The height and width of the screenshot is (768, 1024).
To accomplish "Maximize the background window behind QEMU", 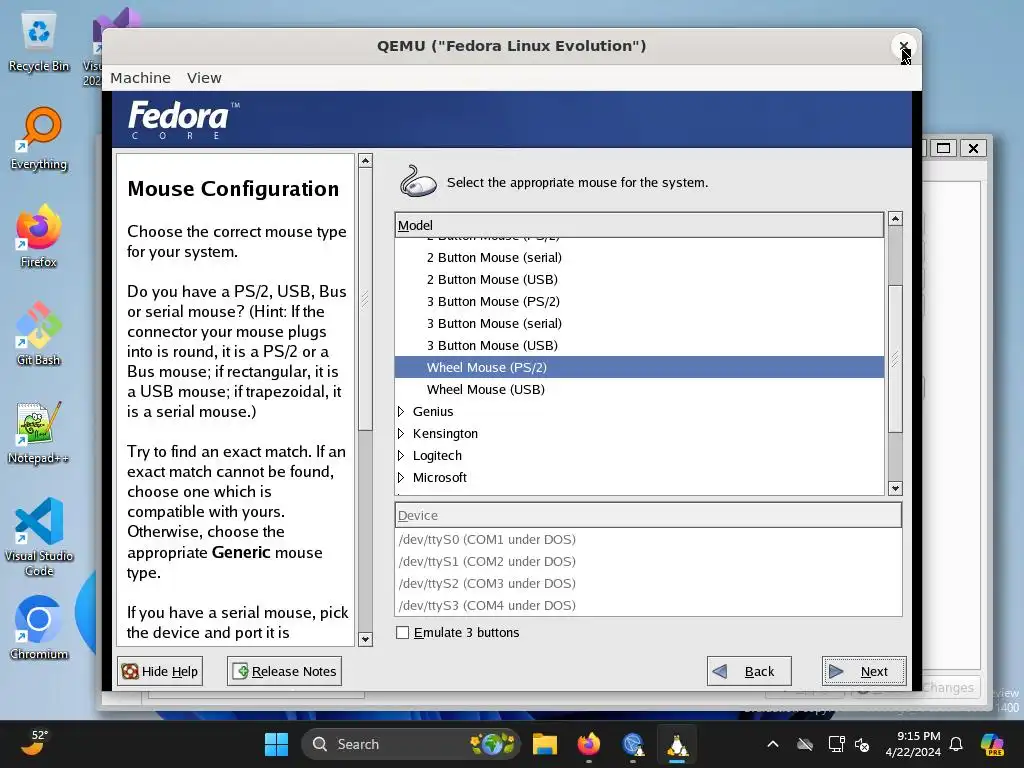I will coord(943,148).
